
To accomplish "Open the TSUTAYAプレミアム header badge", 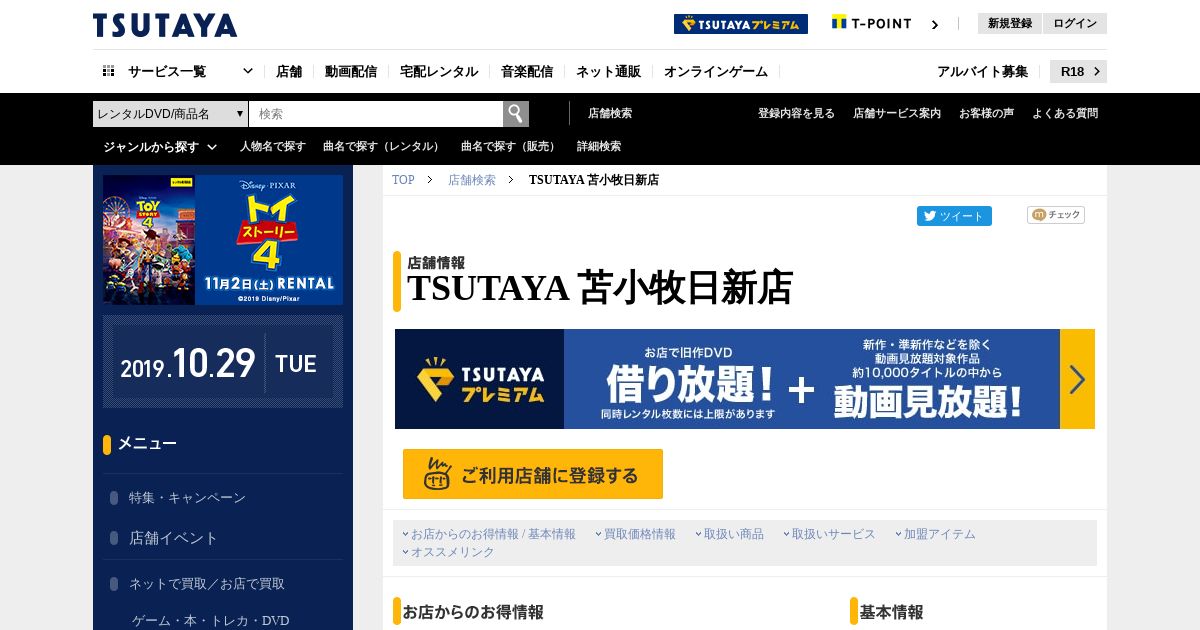I will (741, 24).
